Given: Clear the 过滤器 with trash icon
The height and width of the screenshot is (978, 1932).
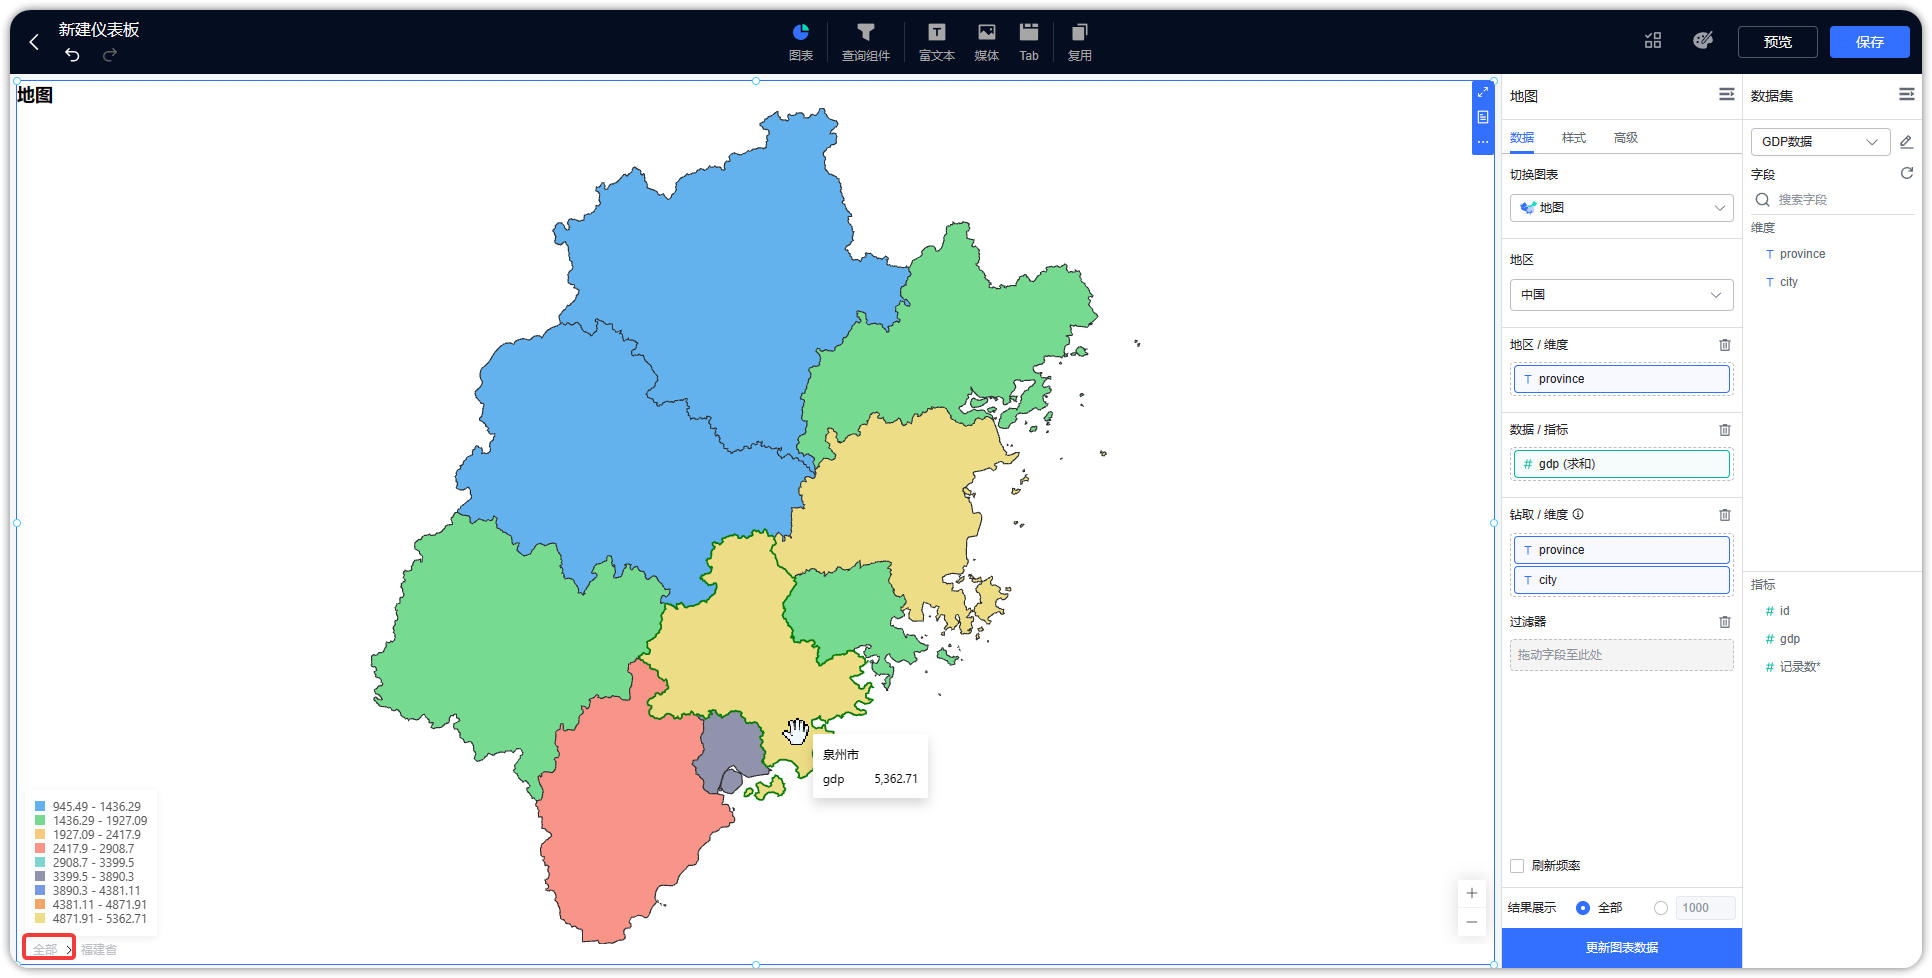Looking at the screenshot, I should pyautogui.click(x=1725, y=622).
